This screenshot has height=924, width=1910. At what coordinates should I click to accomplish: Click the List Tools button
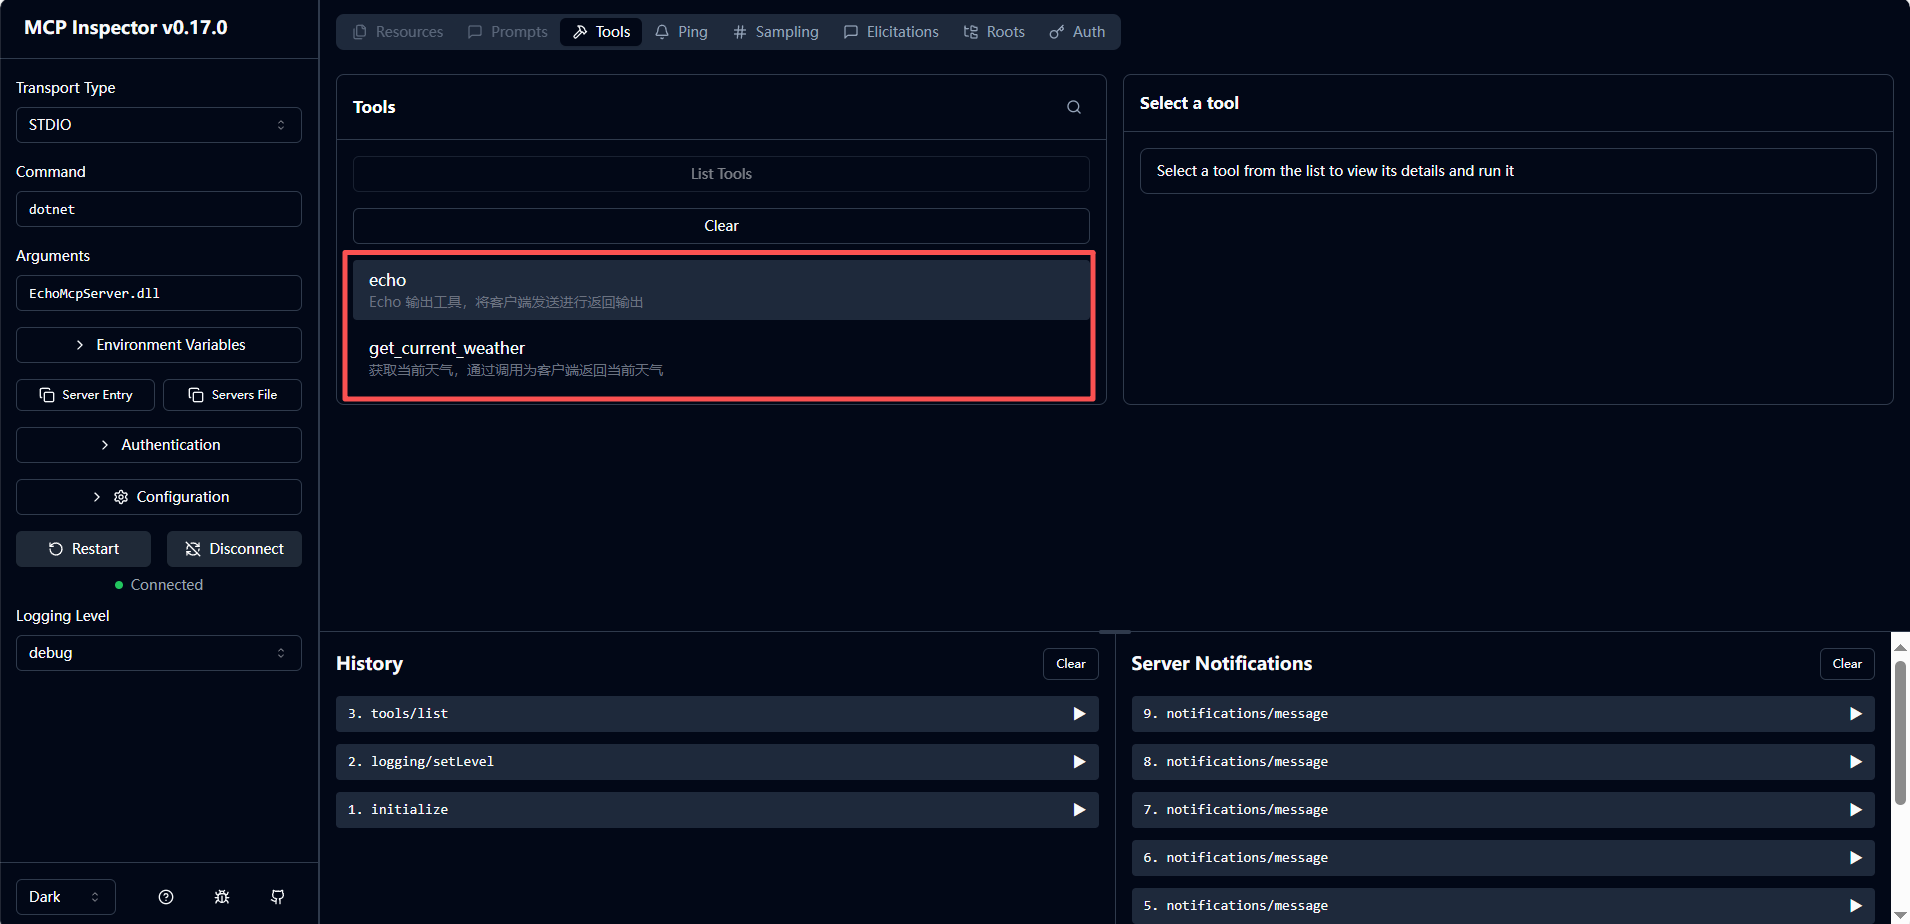pyautogui.click(x=721, y=174)
